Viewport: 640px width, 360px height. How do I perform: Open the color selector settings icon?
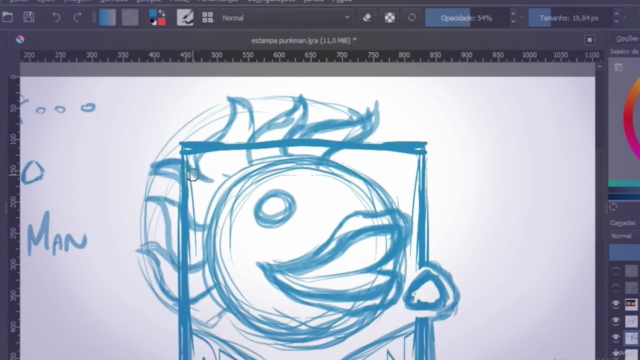[x=618, y=68]
